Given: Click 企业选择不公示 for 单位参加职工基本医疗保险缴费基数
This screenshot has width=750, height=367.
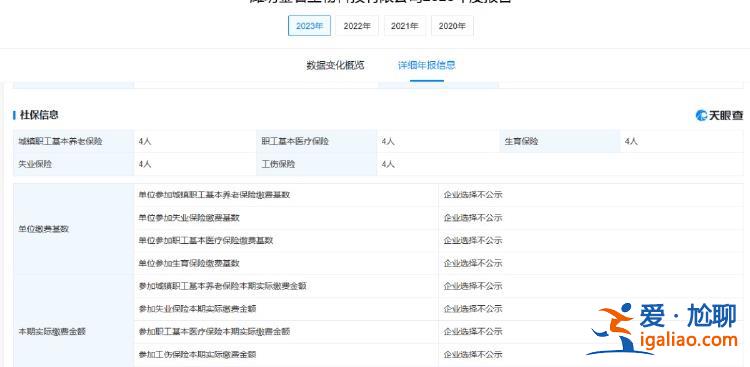Looking at the screenshot, I should tap(473, 240).
